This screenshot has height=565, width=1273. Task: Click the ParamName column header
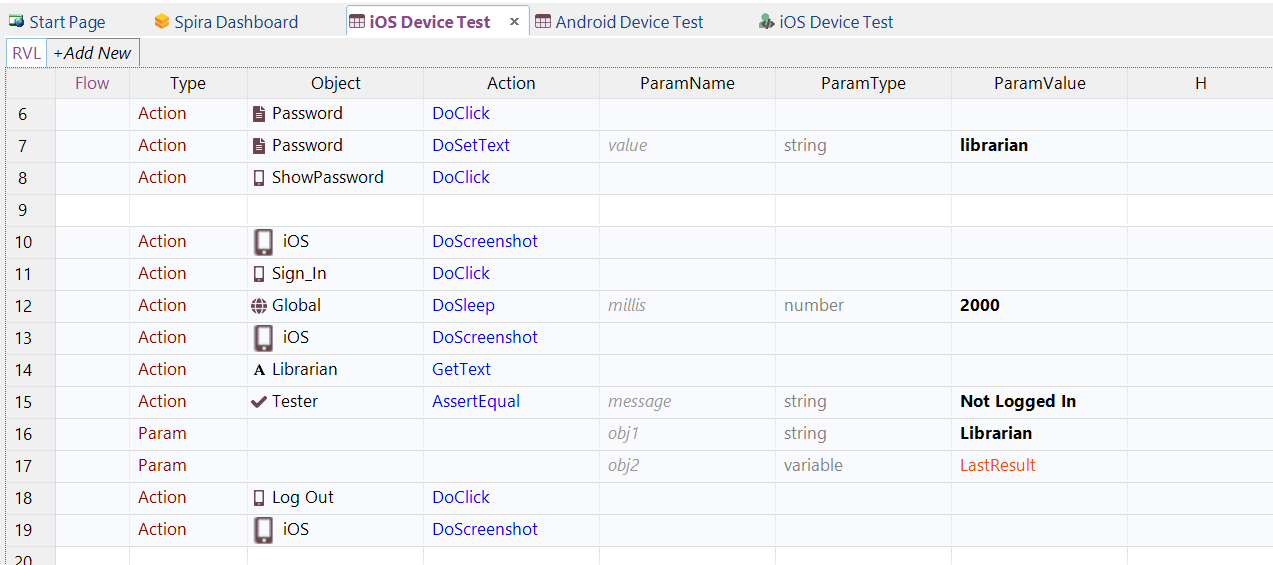point(688,83)
